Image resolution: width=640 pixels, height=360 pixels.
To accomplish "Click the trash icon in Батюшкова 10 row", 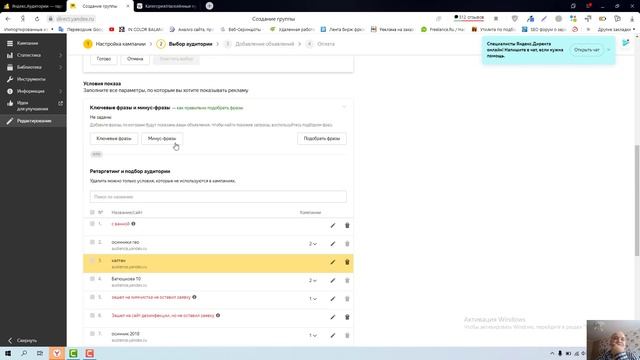I will [x=347, y=280].
